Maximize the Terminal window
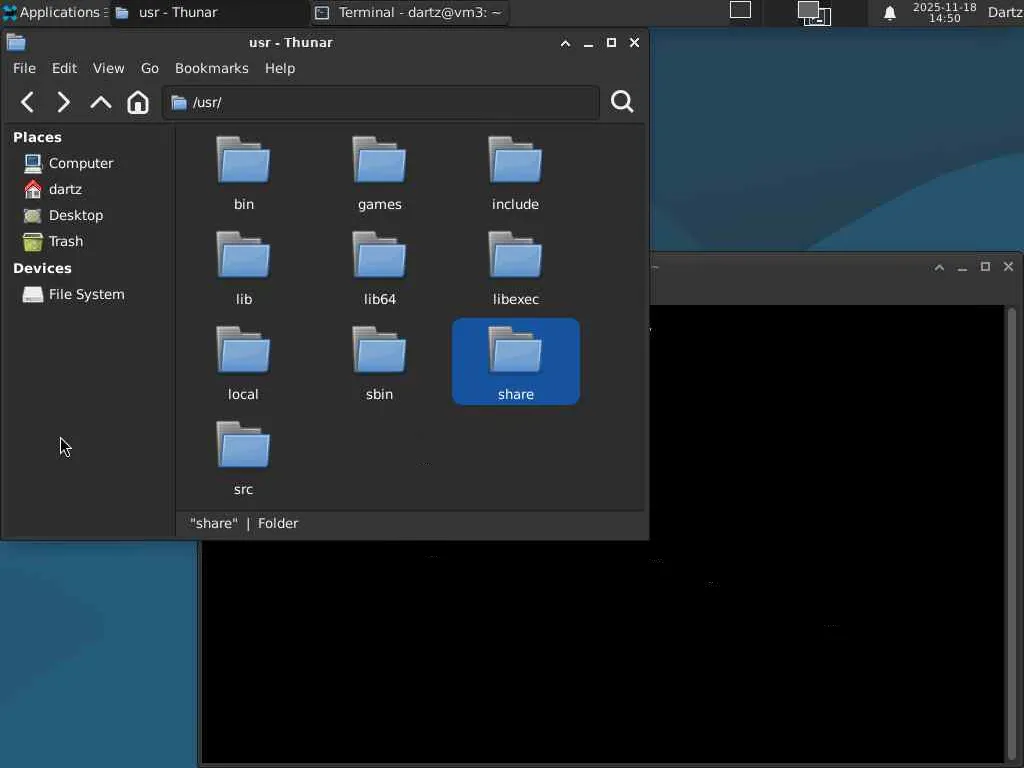The width and height of the screenshot is (1024, 768). (985, 266)
